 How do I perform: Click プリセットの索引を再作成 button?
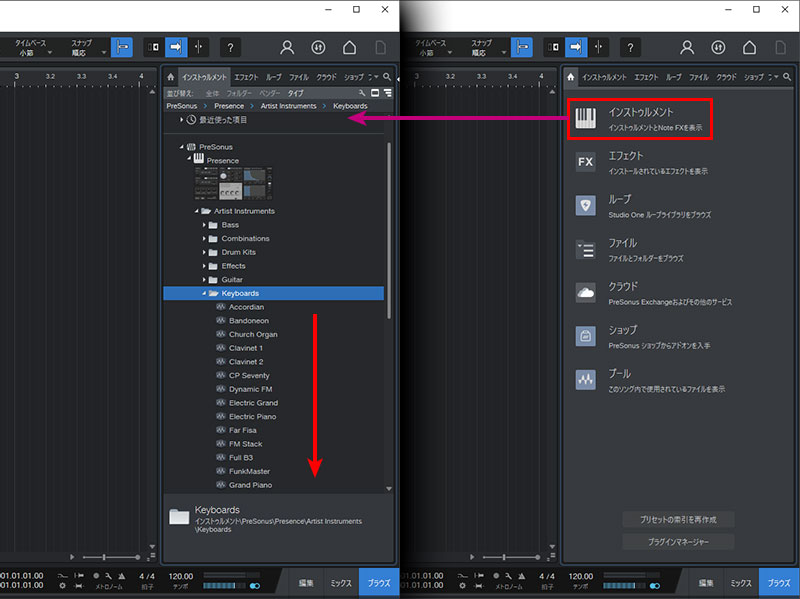click(x=678, y=519)
